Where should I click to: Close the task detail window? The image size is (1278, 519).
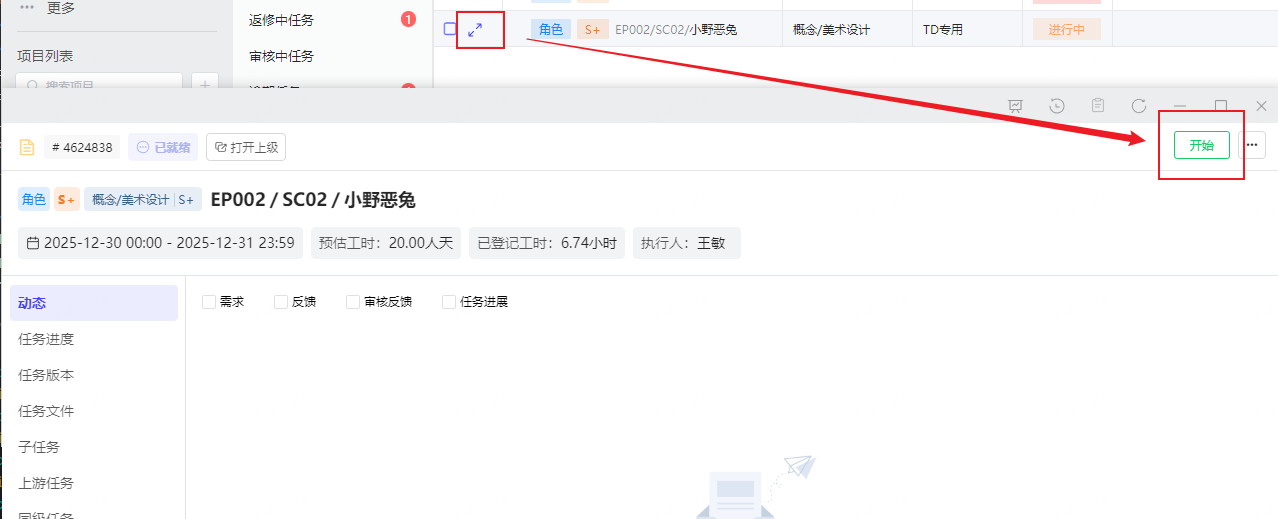[1261, 106]
